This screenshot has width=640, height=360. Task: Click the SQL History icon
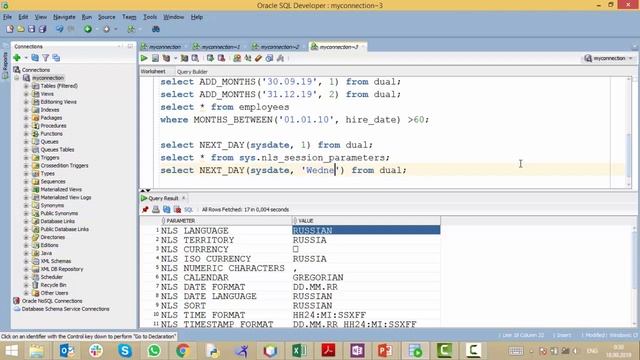click(x=269, y=58)
